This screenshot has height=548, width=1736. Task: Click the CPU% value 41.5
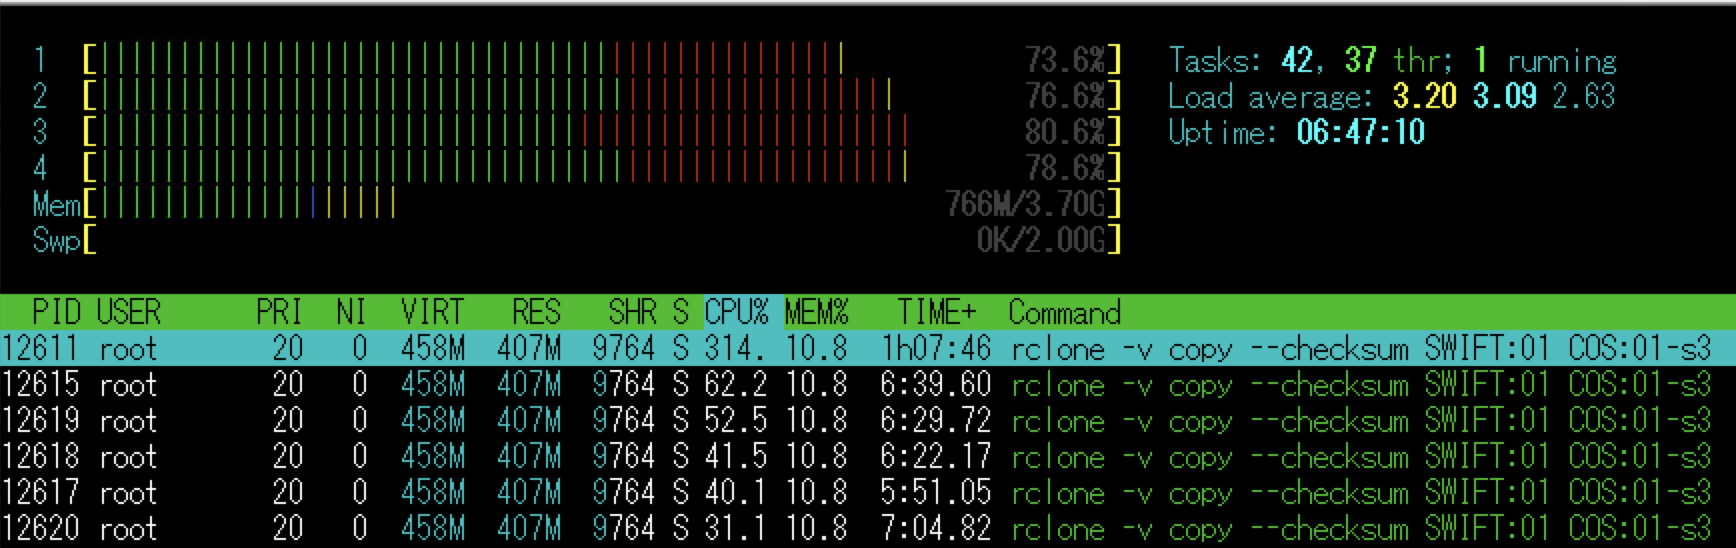point(736,457)
